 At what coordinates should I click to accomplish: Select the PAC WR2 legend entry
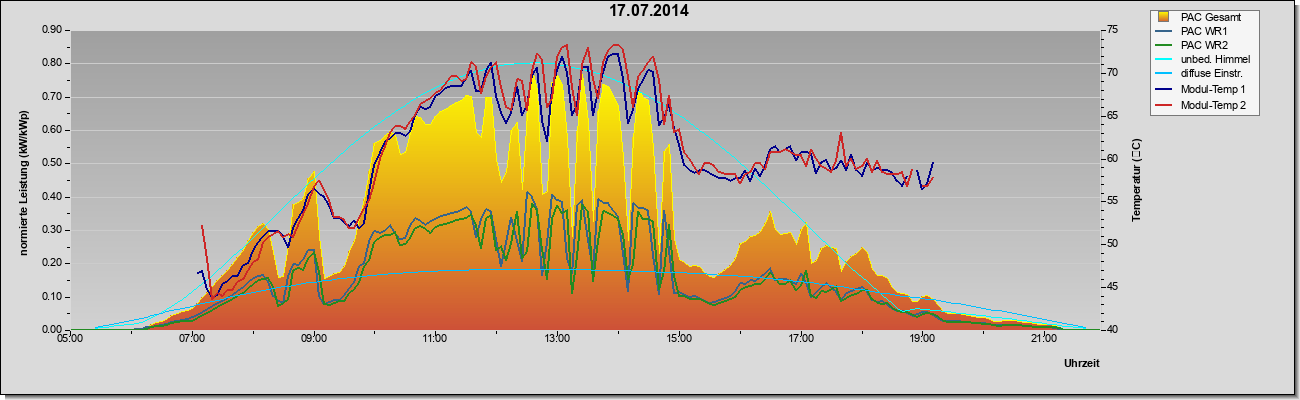[1205, 46]
